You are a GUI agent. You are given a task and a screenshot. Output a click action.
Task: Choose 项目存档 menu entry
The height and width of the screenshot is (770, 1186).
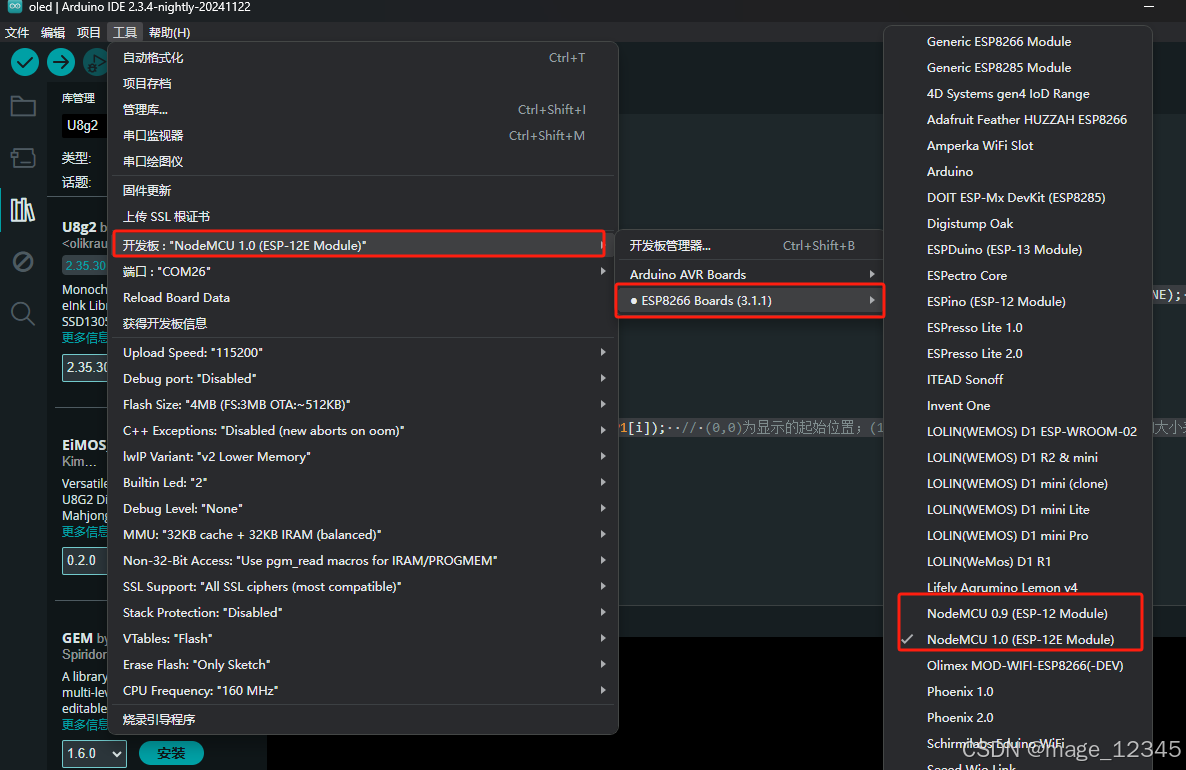(x=363, y=83)
